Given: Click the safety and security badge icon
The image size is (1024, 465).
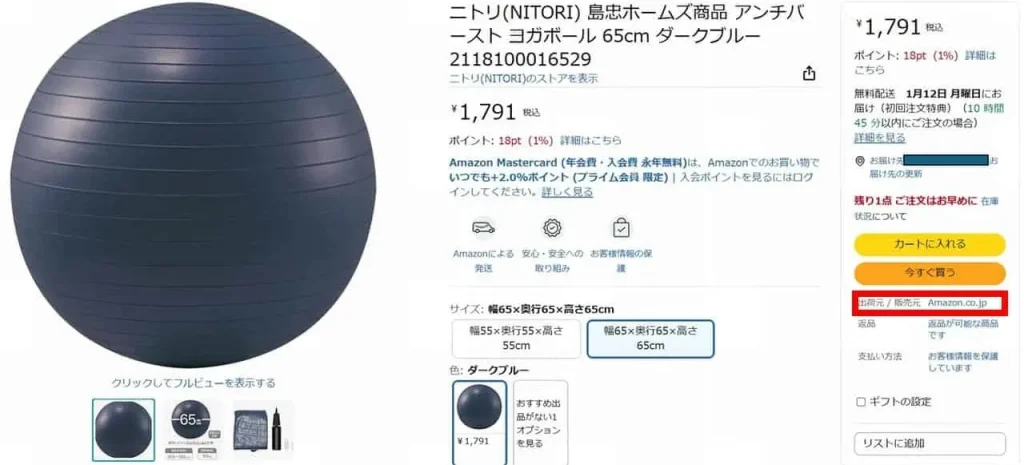Looking at the screenshot, I should click(553, 228).
